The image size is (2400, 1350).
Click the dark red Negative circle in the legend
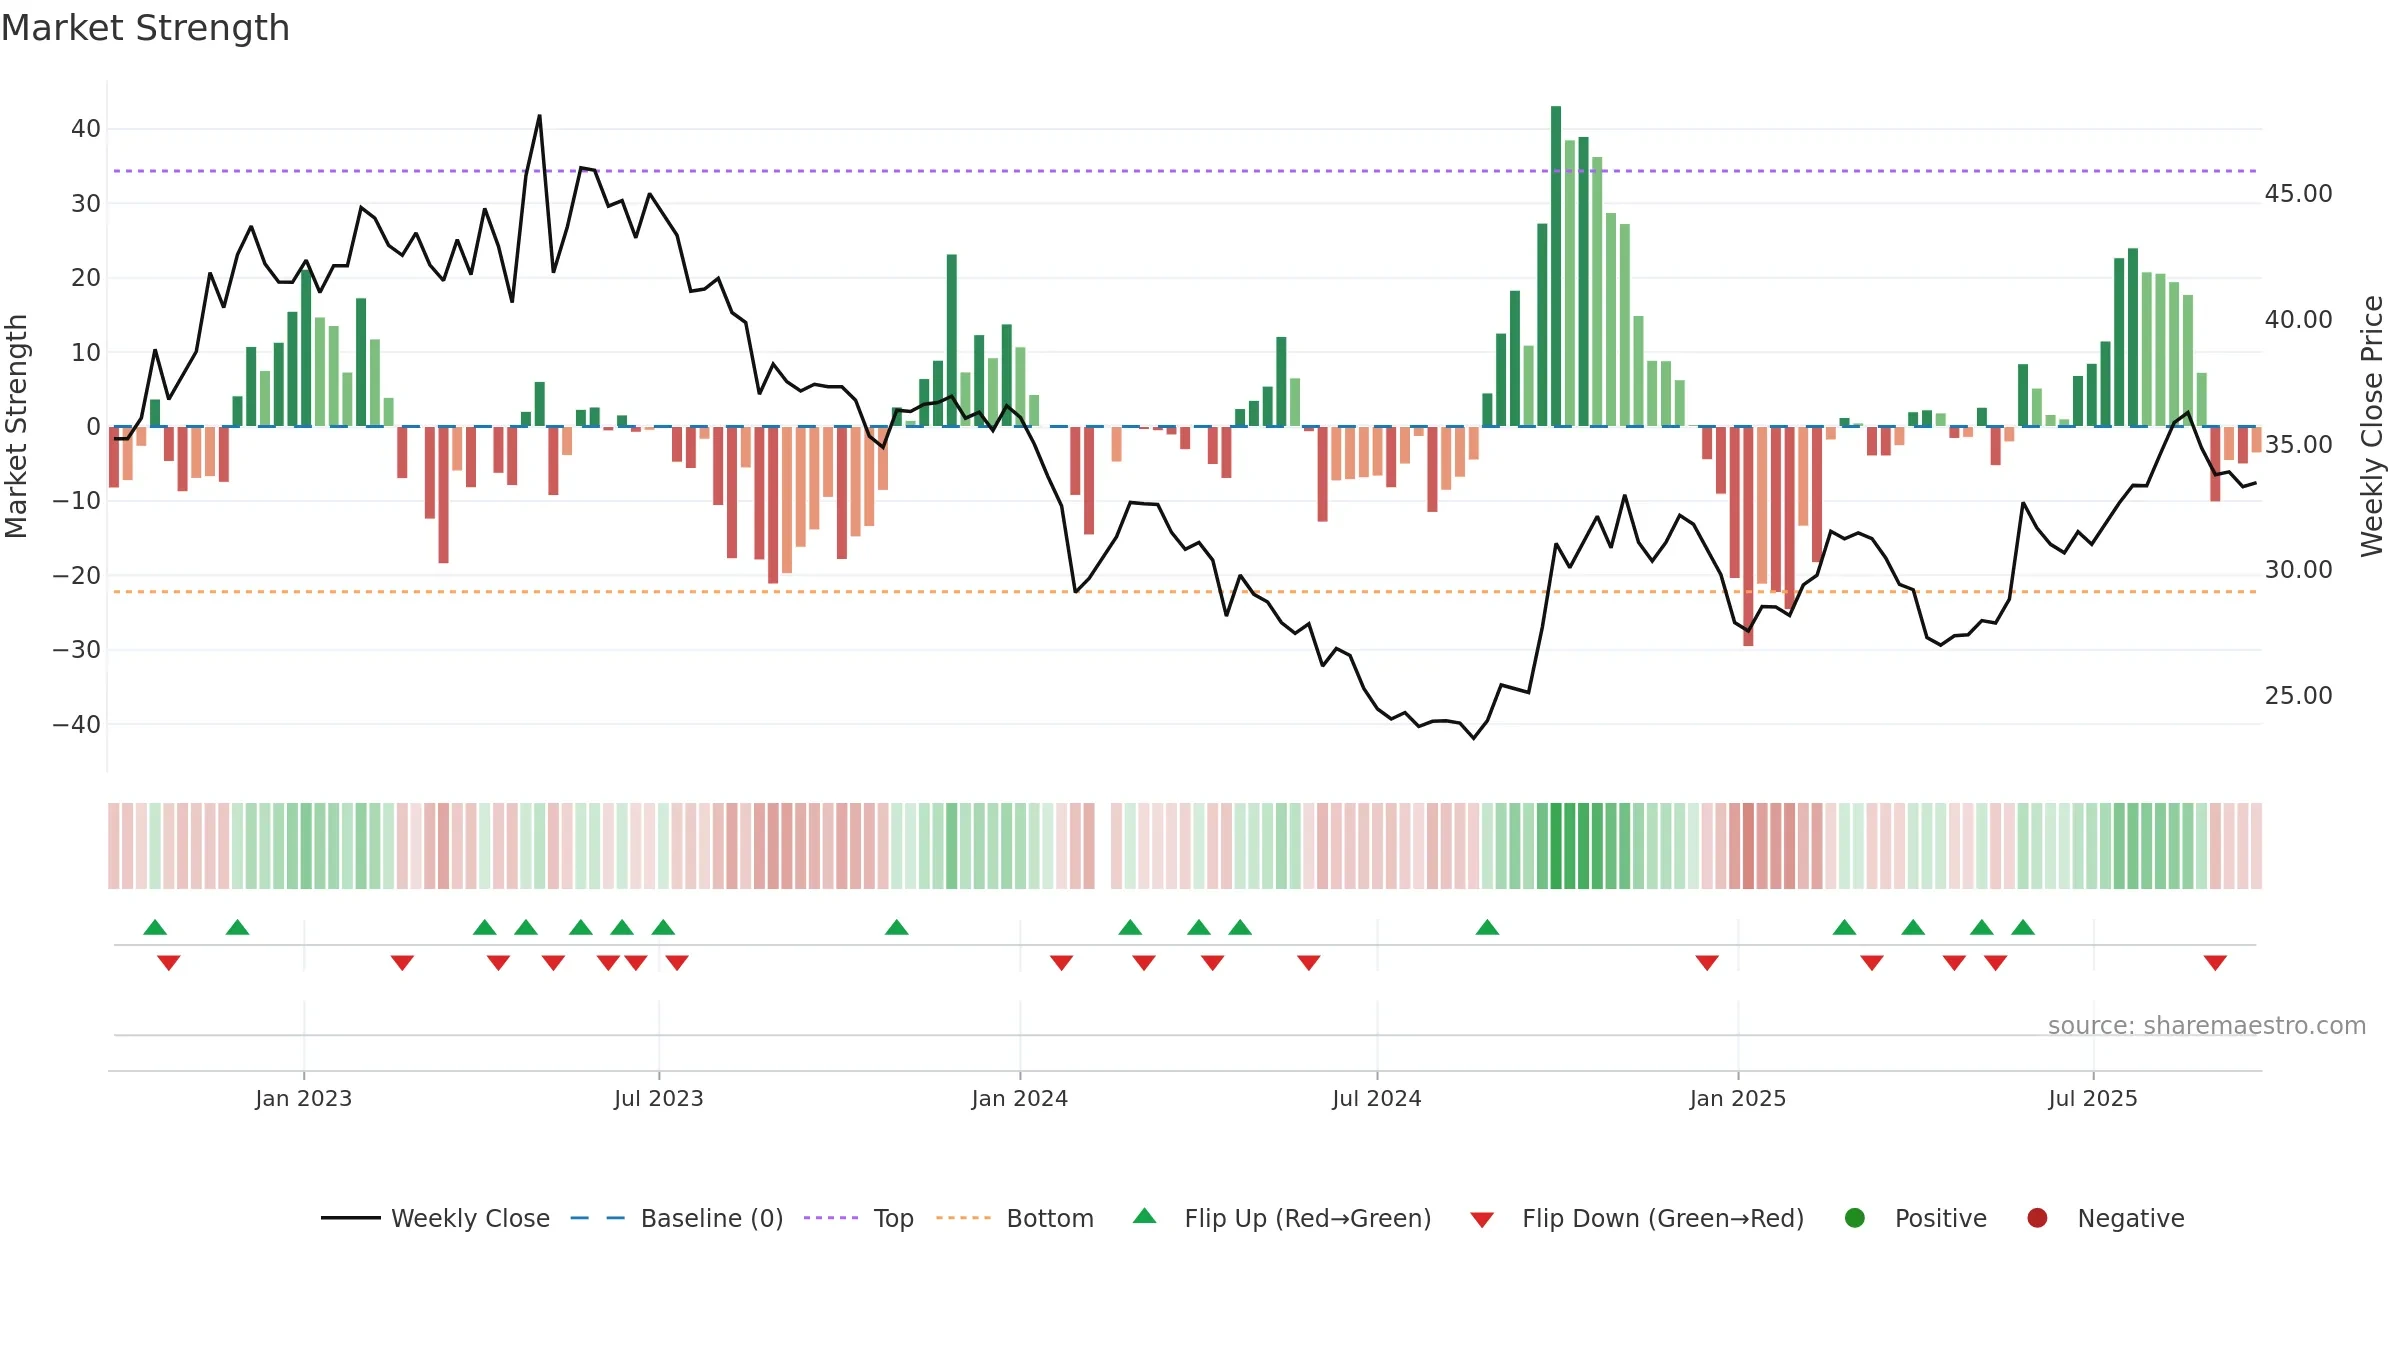point(2037,1218)
